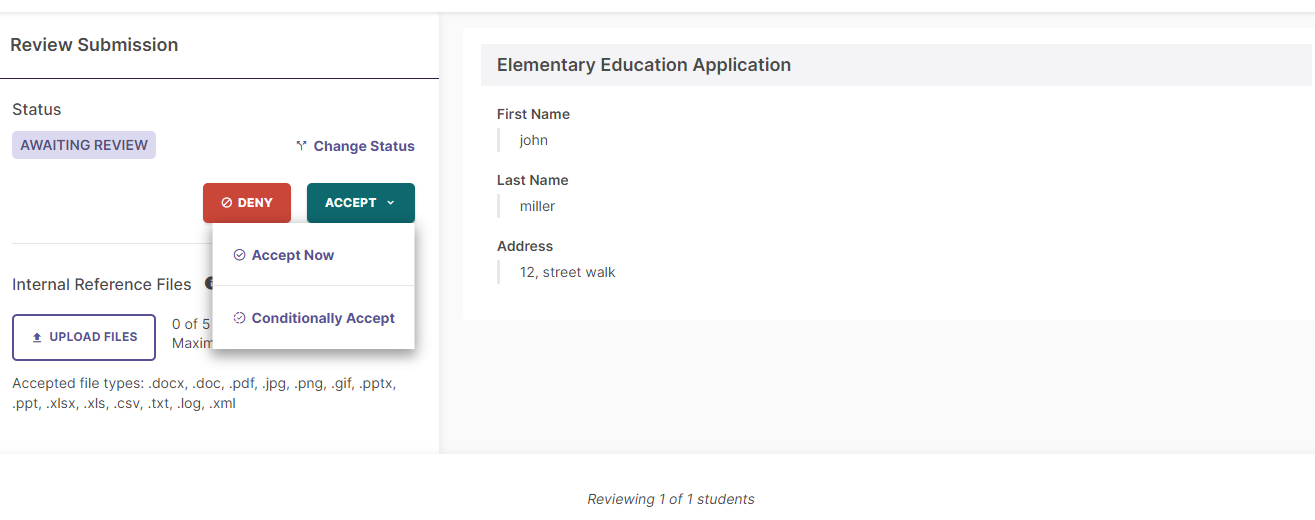The height and width of the screenshot is (520, 1315).
Task: Select the Address value 12, street walk
Action: 567,272
